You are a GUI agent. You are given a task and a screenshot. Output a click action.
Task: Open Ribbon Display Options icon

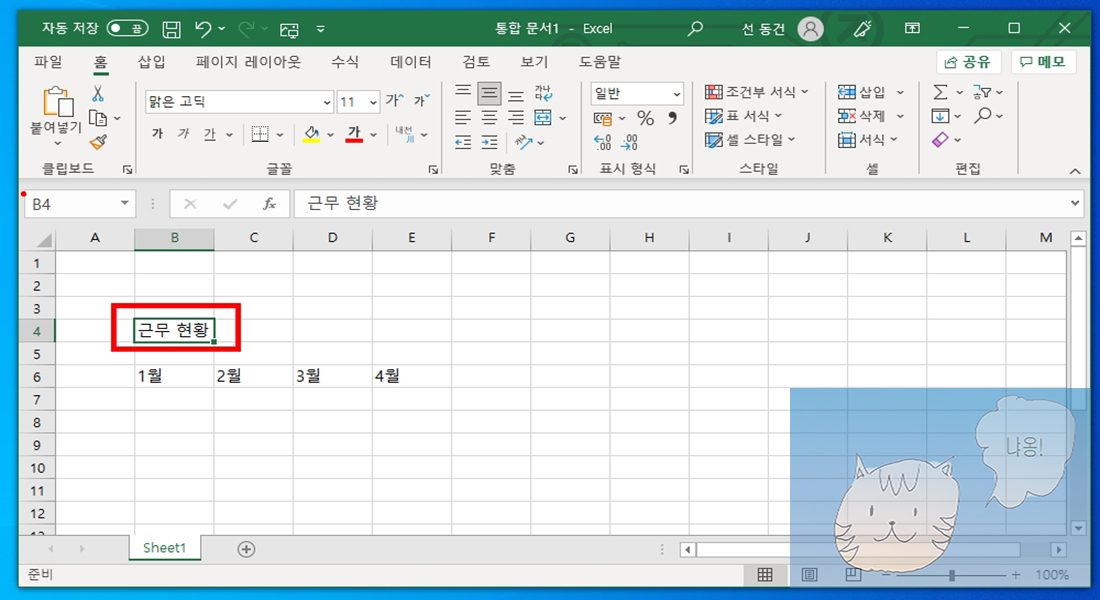(x=912, y=28)
